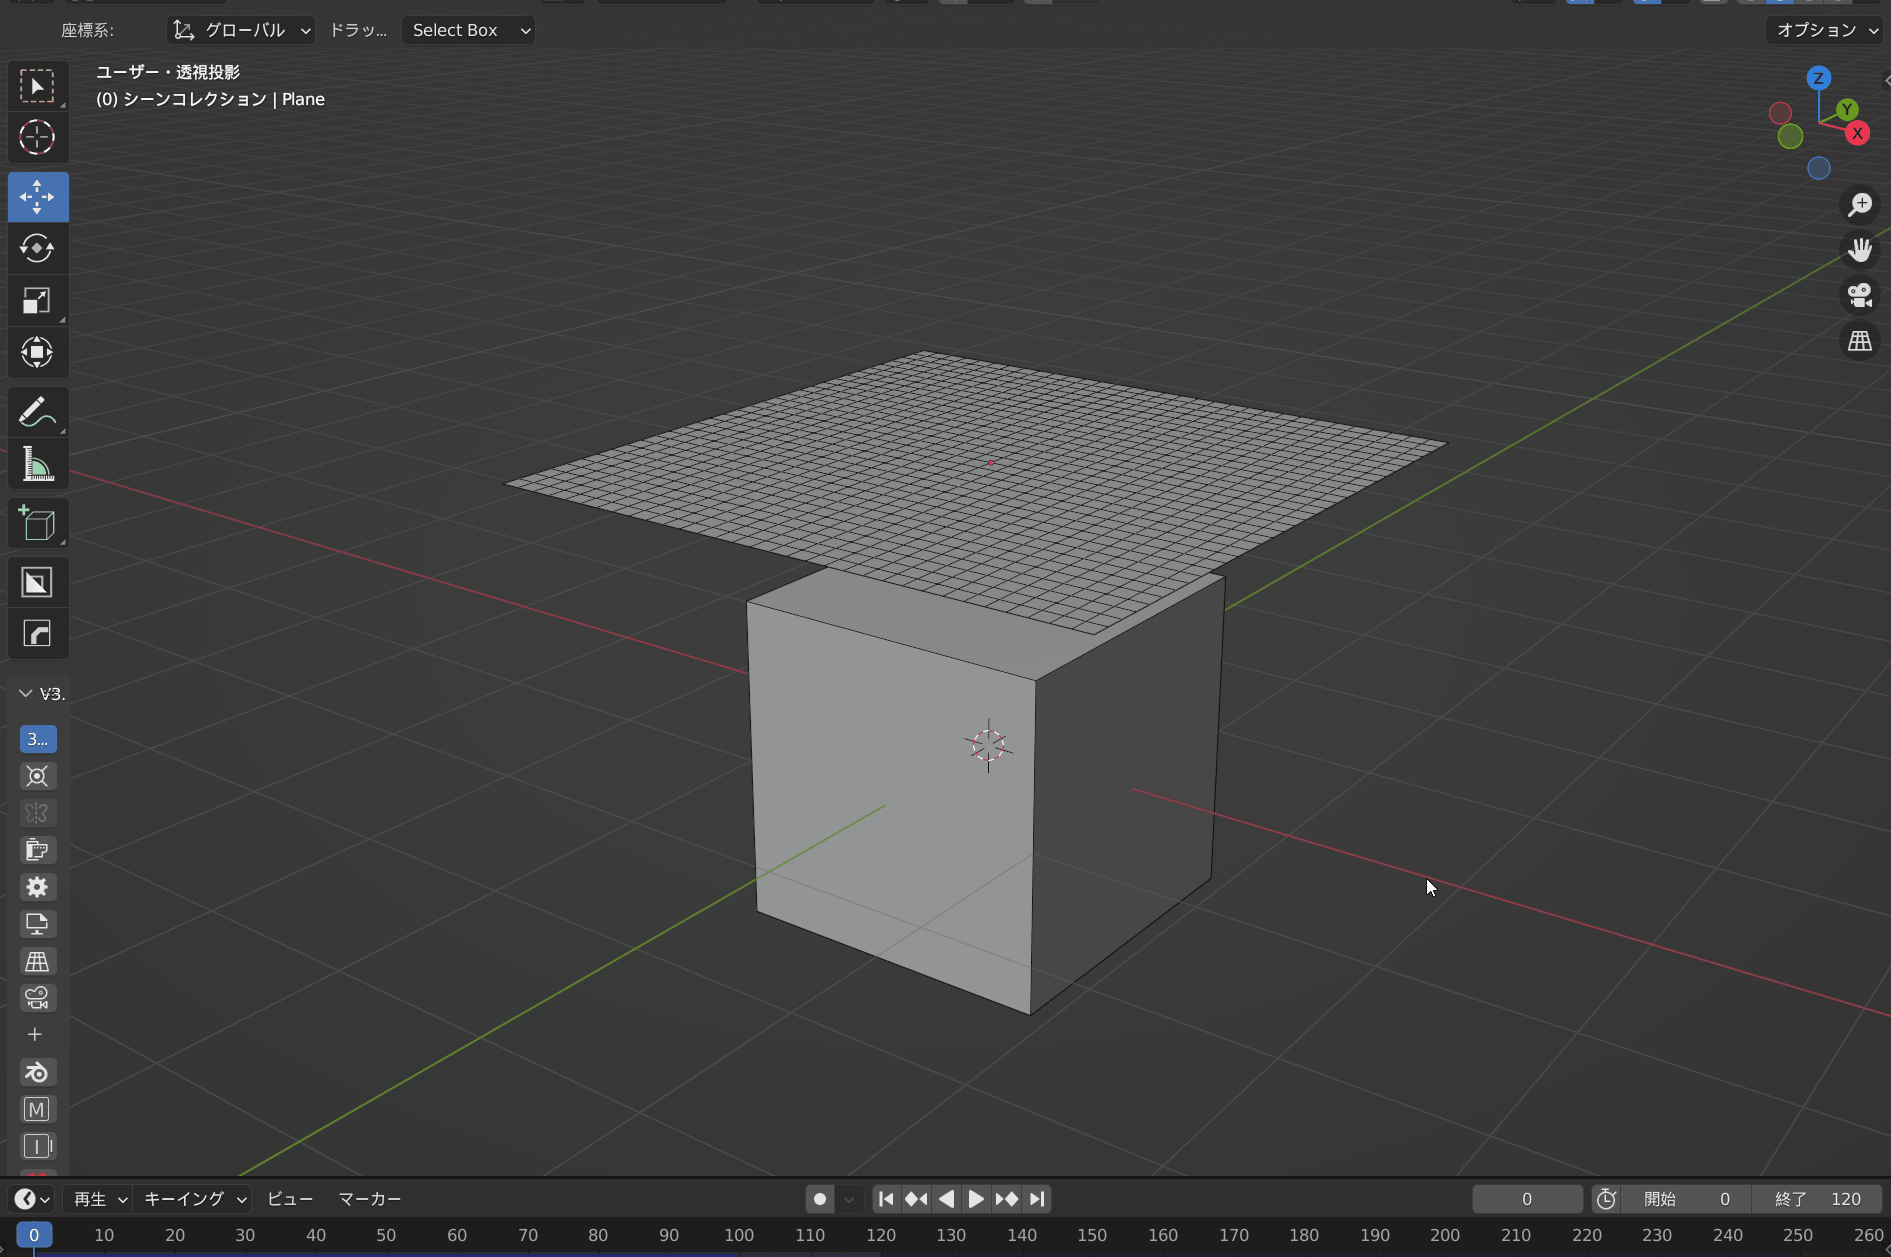
Task: Click the camera icon in V3 panel
Action: [x=37, y=998]
